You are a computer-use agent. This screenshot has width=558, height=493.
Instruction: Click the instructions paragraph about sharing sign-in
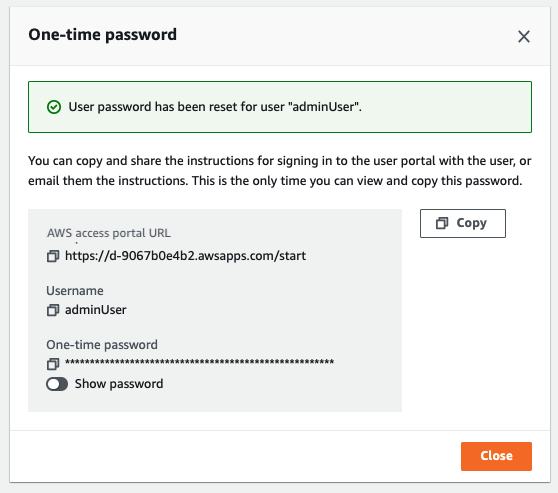click(x=280, y=171)
